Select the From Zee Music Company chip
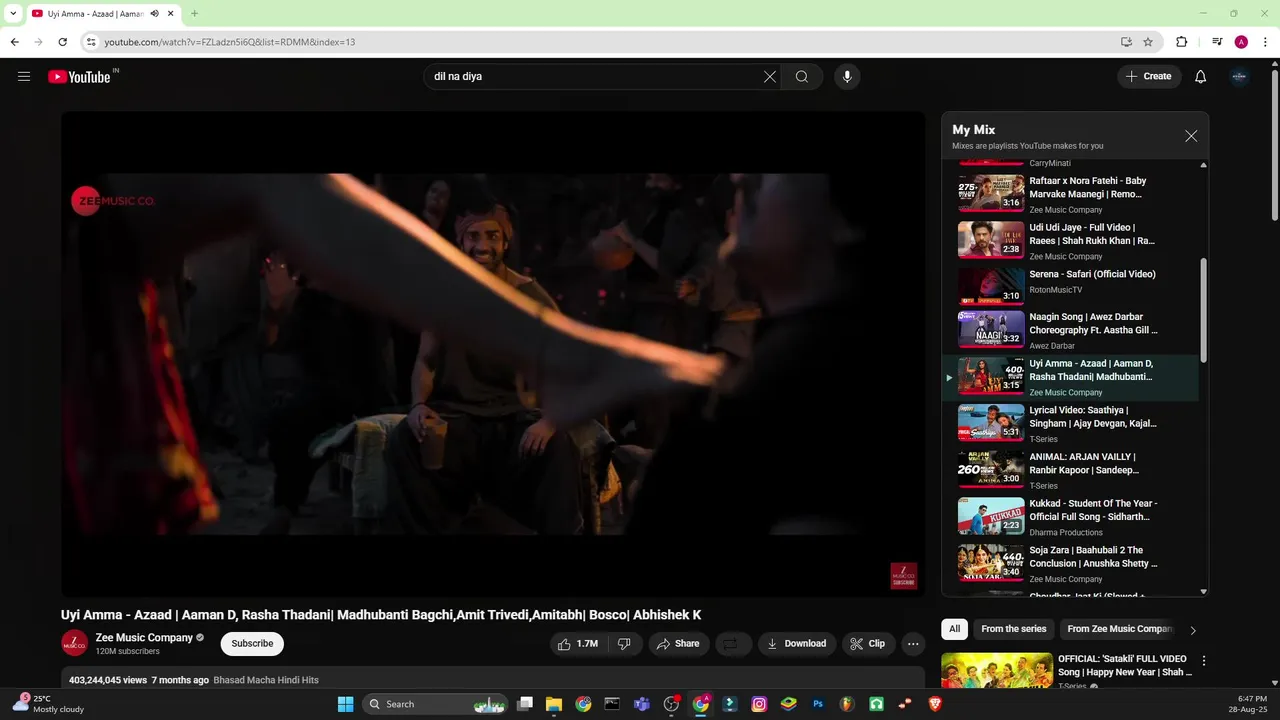The image size is (1280, 720). pyautogui.click(x=1119, y=629)
